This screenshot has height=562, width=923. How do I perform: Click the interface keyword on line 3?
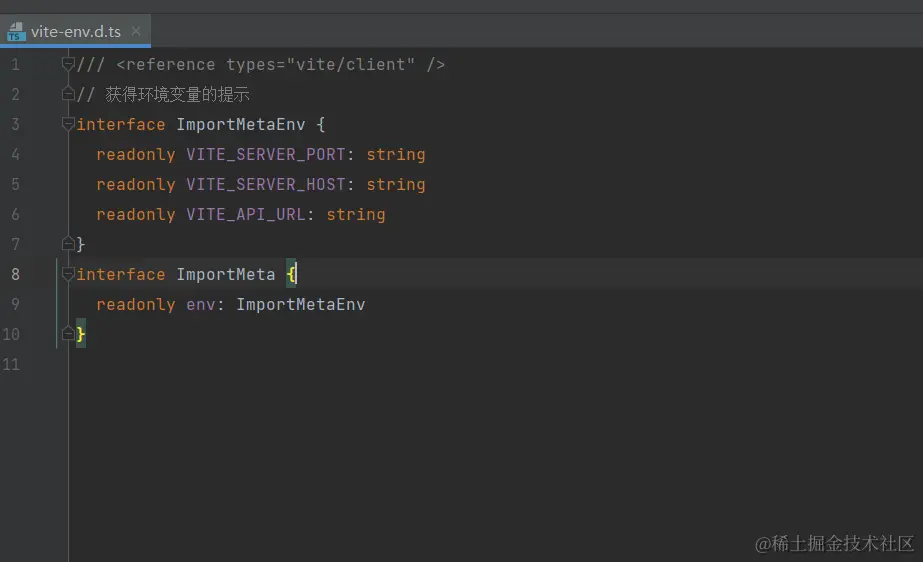(x=121, y=124)
